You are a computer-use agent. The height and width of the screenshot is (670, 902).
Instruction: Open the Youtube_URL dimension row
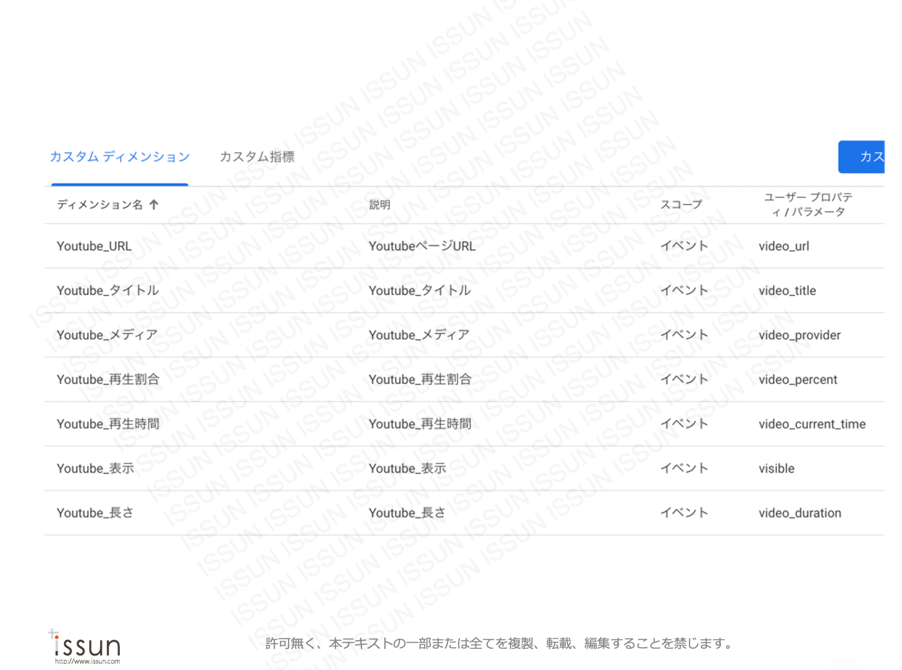tap(94, 246)
